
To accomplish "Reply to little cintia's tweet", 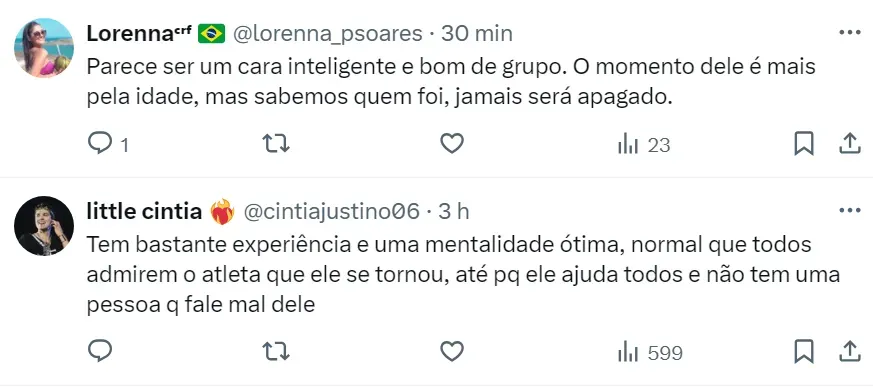I will coord(100,351).
